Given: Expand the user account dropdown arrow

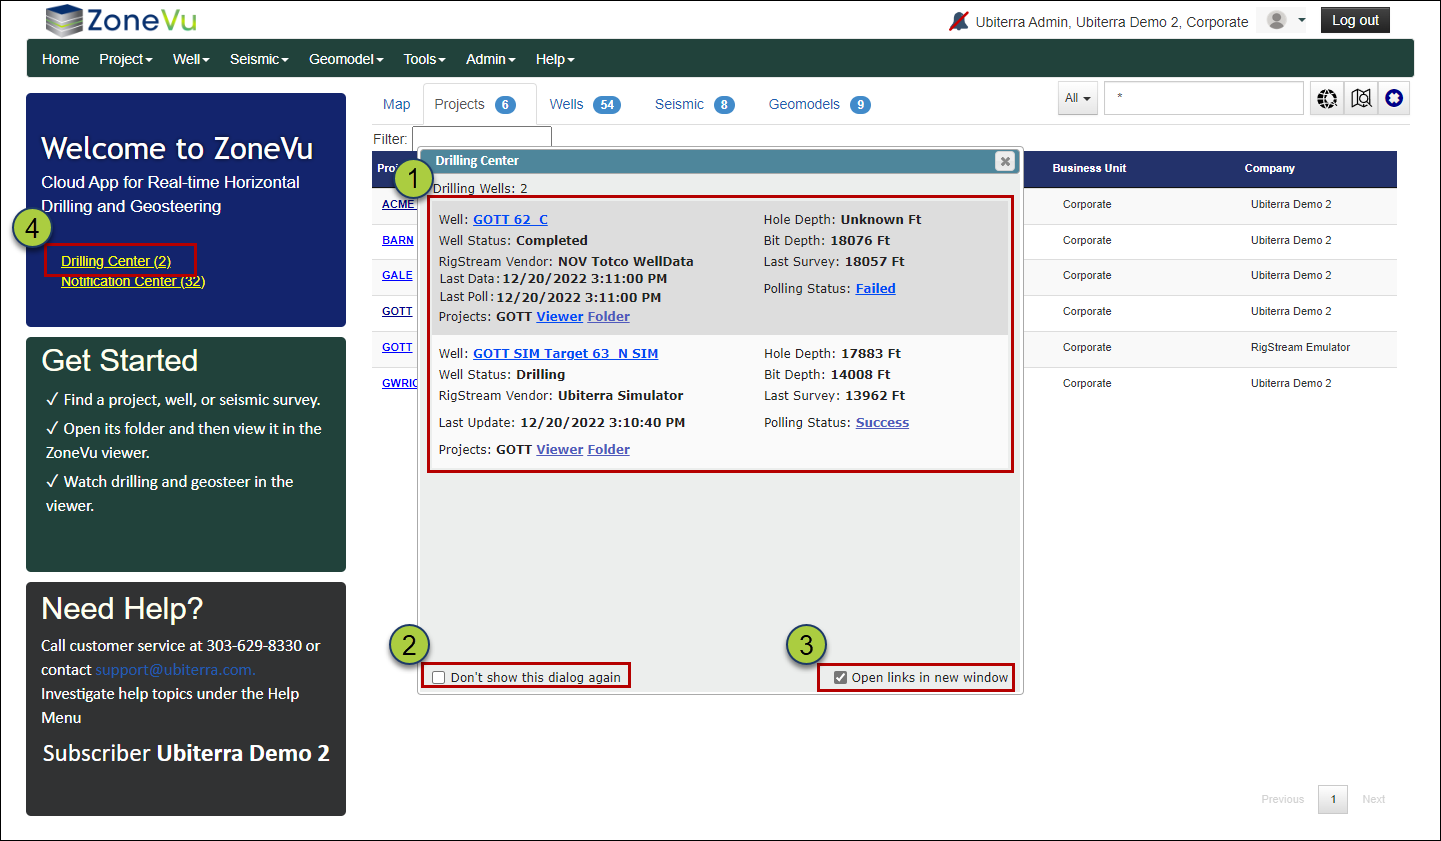Looking at the screenshot, I should tap(1302, 20).
